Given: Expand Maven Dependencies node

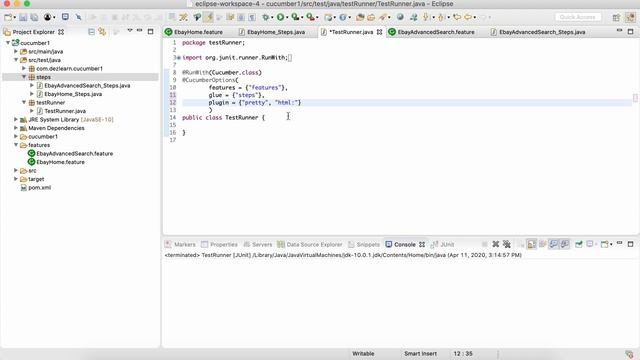Looking at the screenshot, I should coord(16,128).
